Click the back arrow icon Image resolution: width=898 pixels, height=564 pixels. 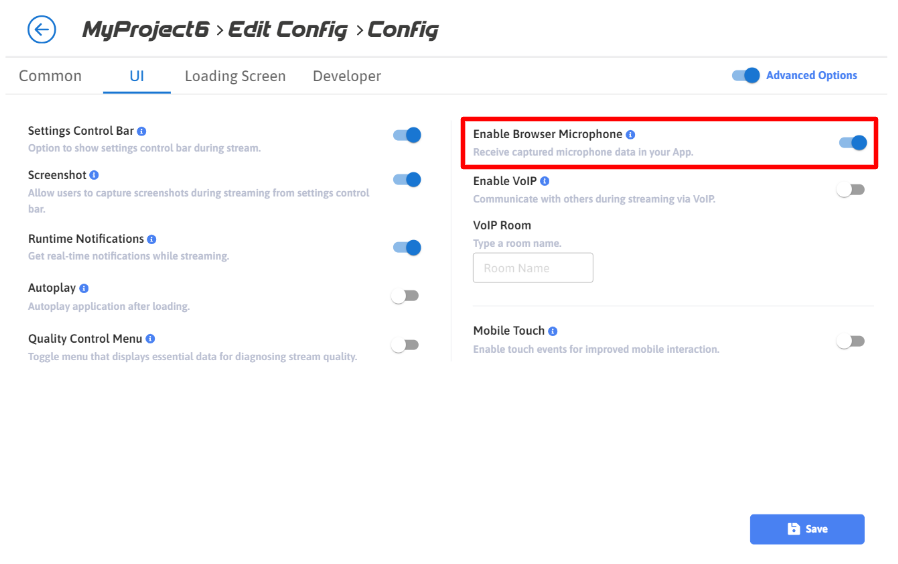[x=42, y=29]
